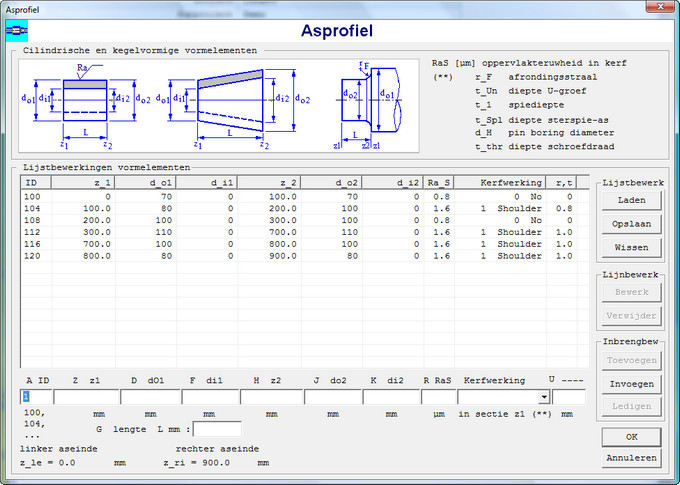Focus the A ID input field
This screenshot has height=485, width=680.
point(36,397)
